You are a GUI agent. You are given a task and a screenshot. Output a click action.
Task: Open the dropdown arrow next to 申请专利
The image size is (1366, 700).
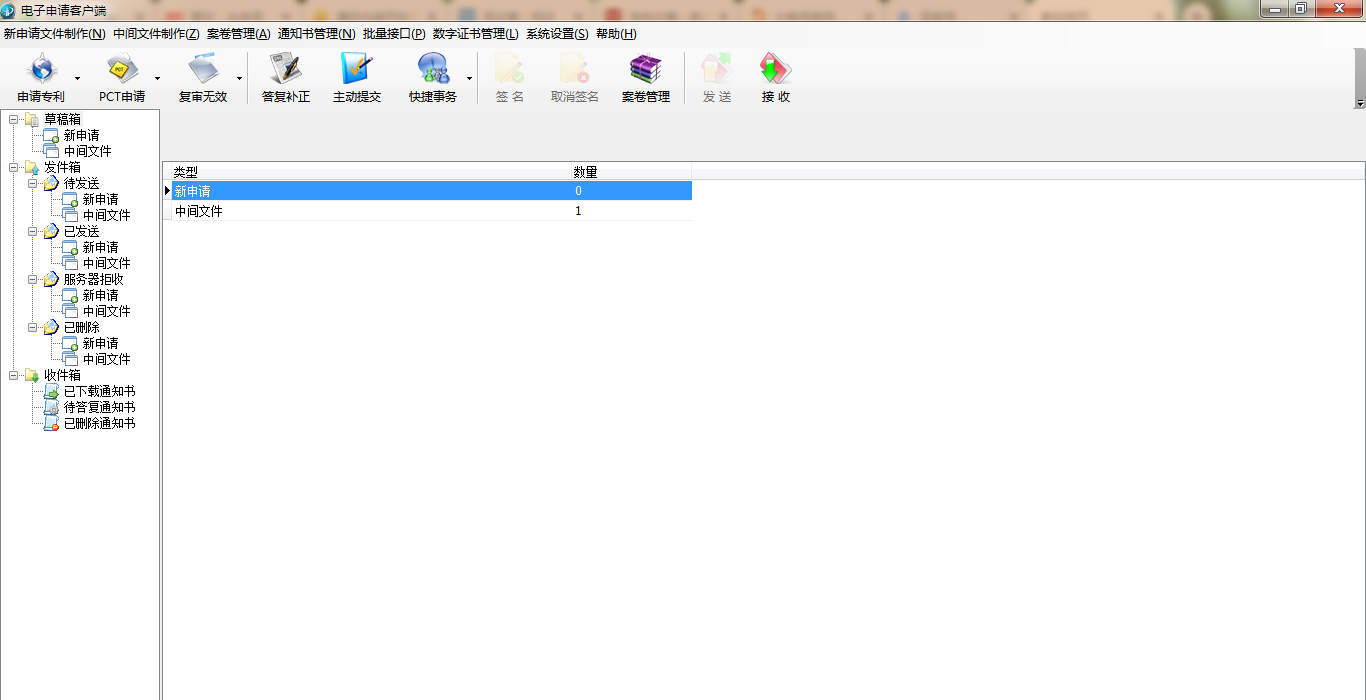77,78
